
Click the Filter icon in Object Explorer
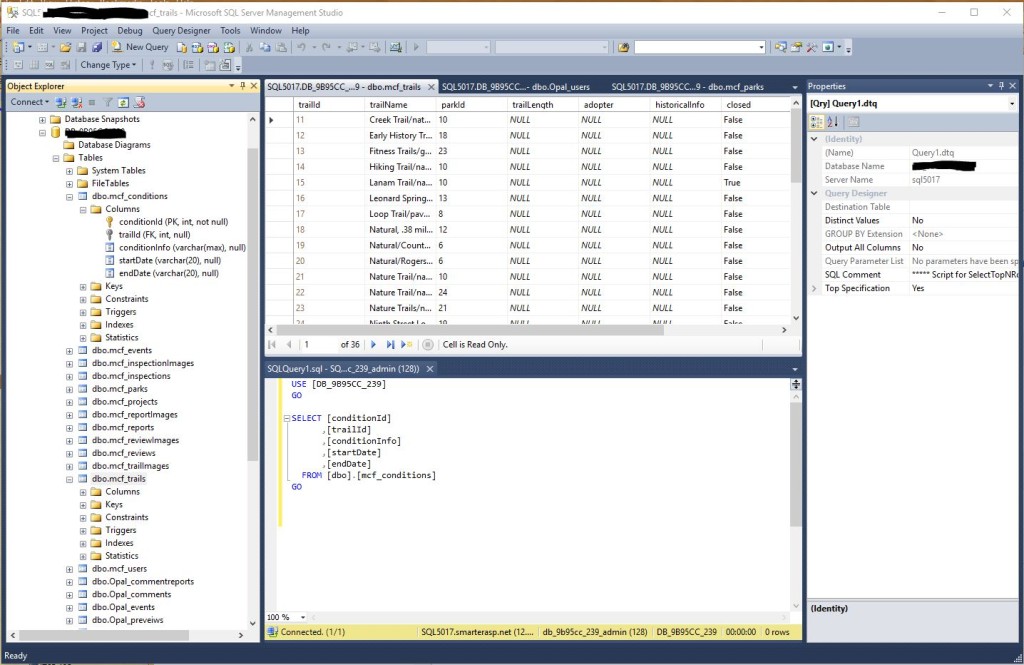[108, 102]
